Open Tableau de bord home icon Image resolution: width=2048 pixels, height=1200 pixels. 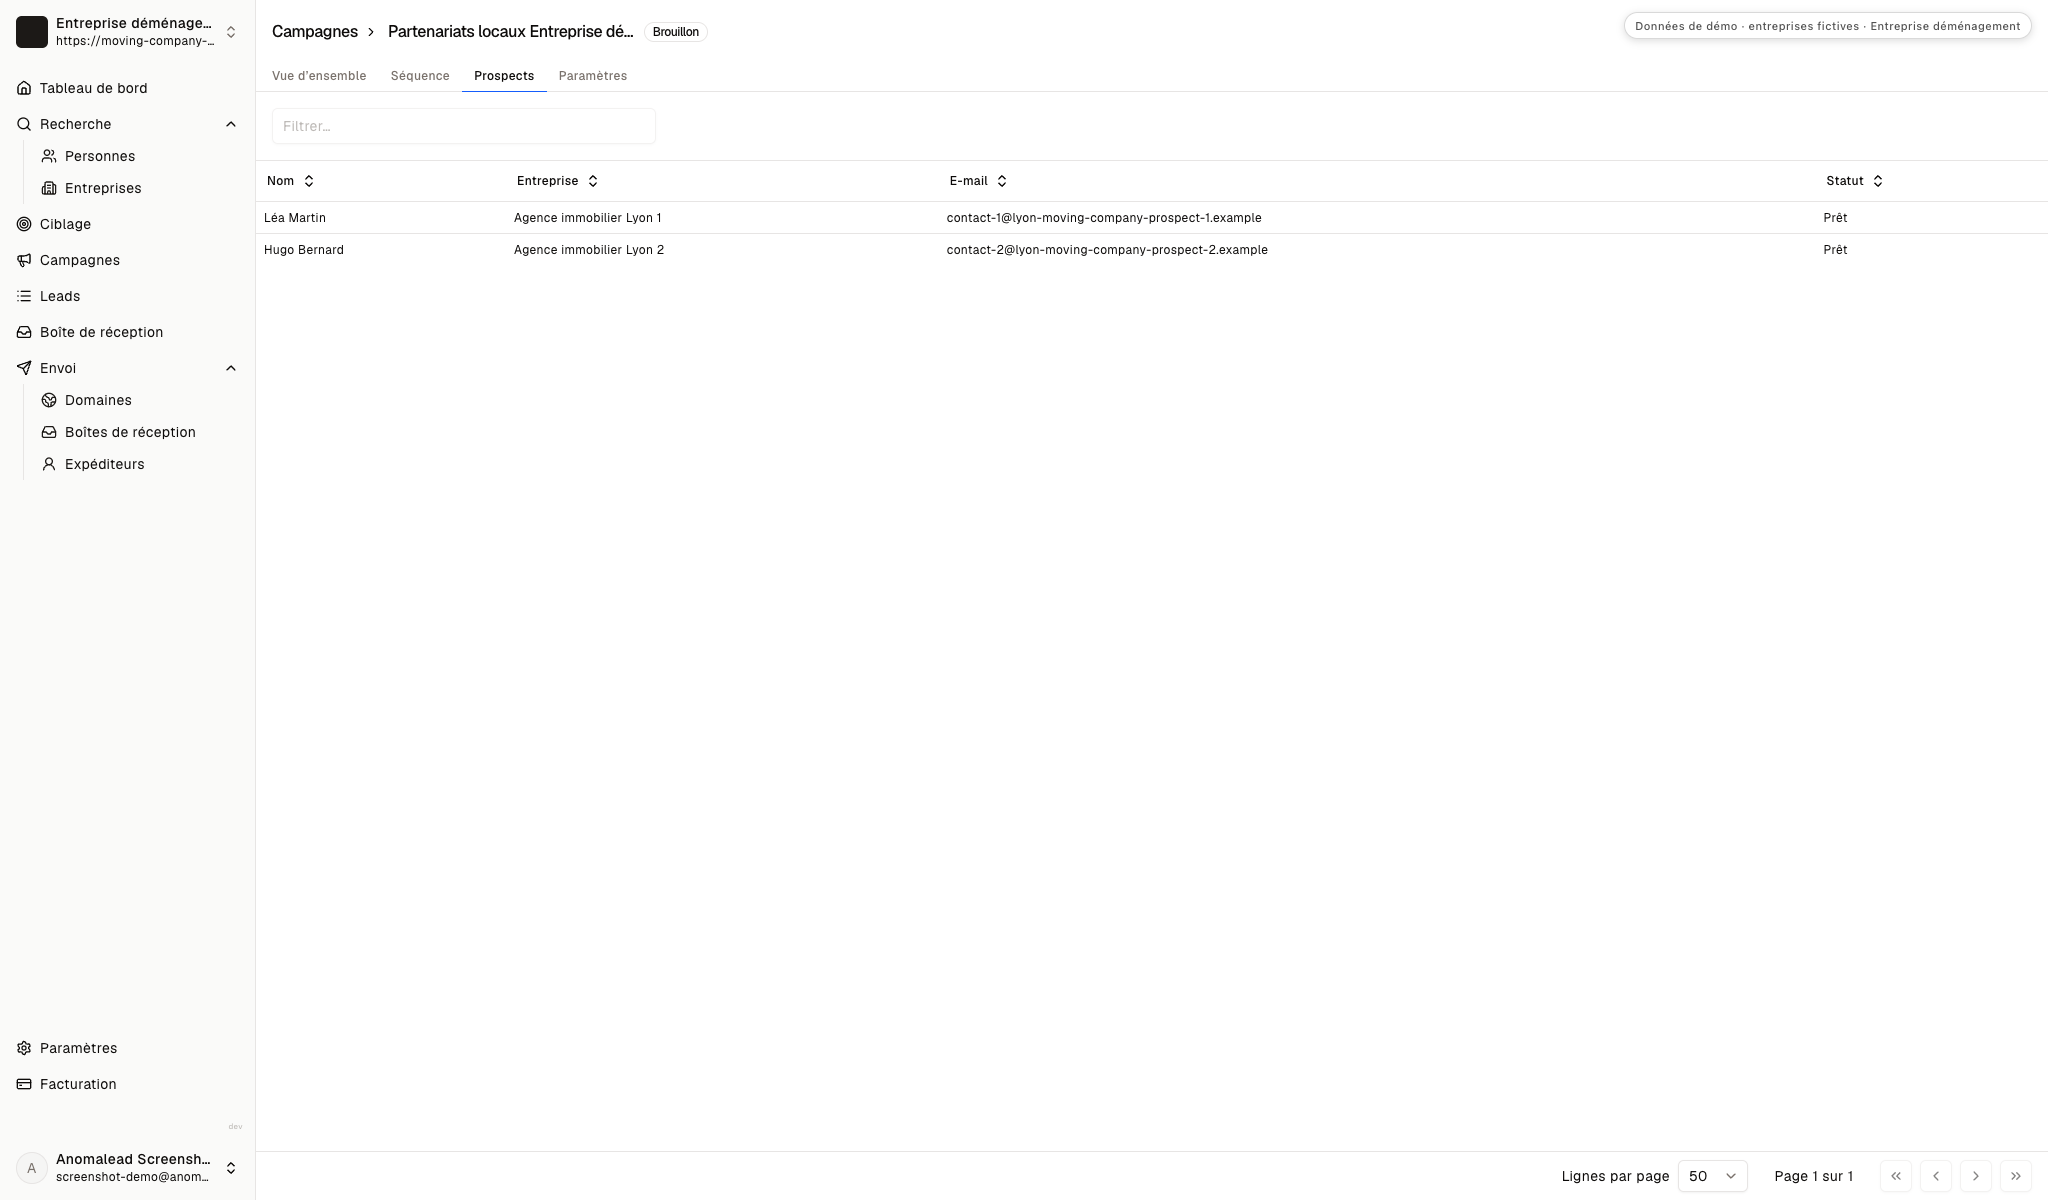[24, 88]
